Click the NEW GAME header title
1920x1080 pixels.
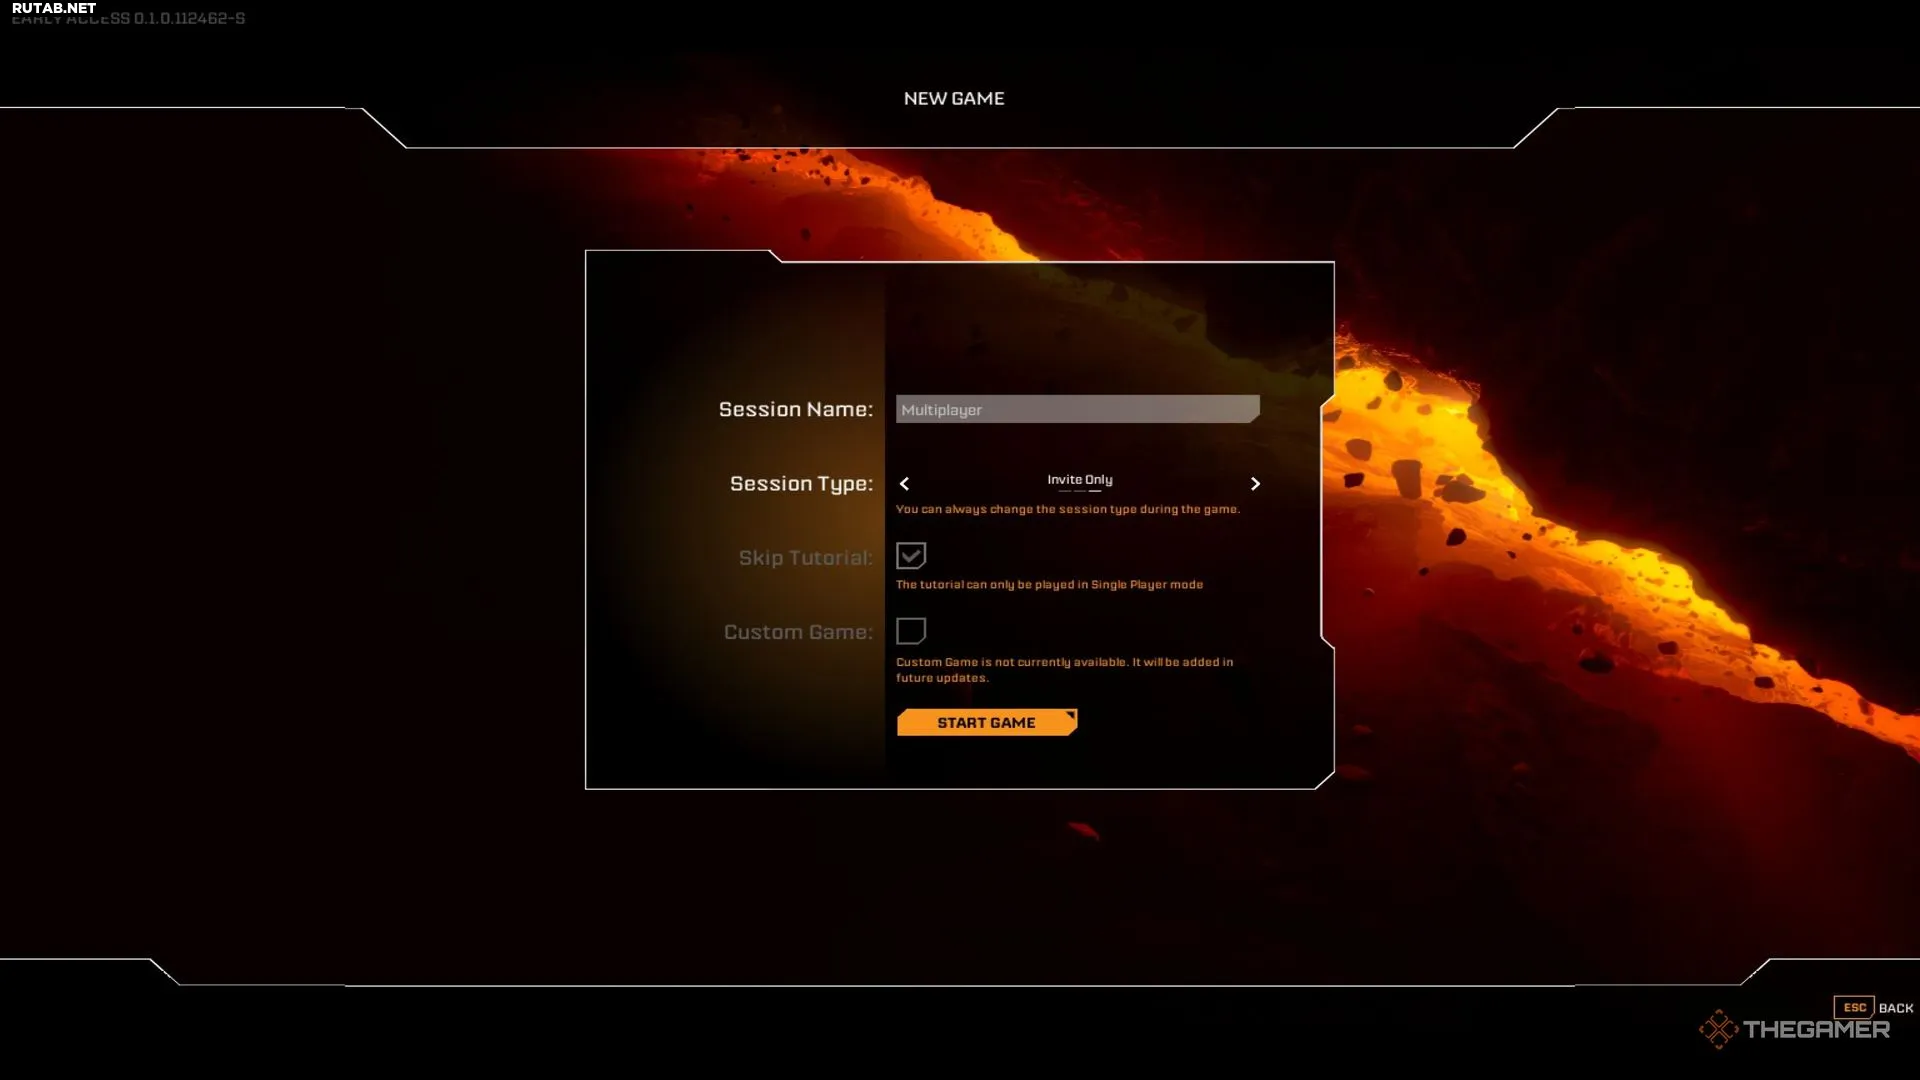click(x=953, y=98)
